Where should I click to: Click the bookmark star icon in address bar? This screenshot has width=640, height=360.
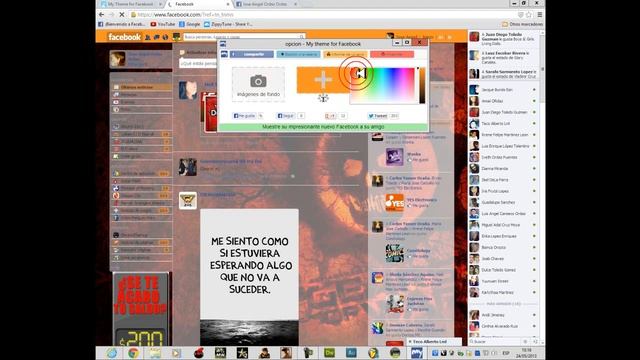(x=529, y=14)
